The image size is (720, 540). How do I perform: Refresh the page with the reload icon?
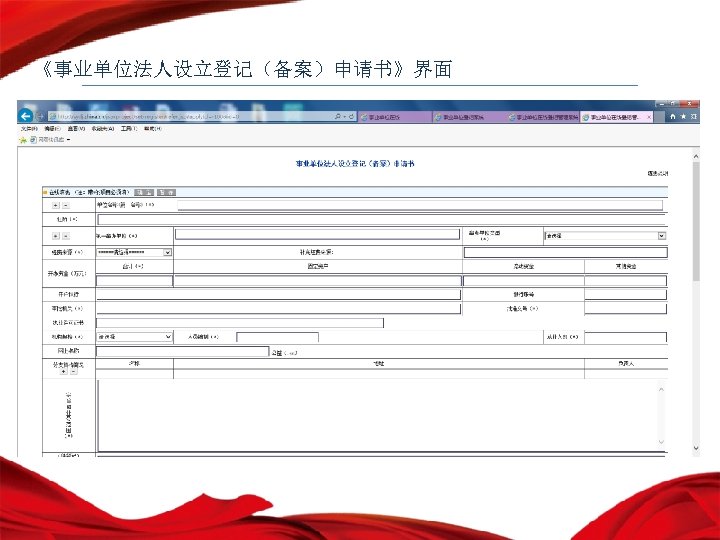tap(351, 117)
